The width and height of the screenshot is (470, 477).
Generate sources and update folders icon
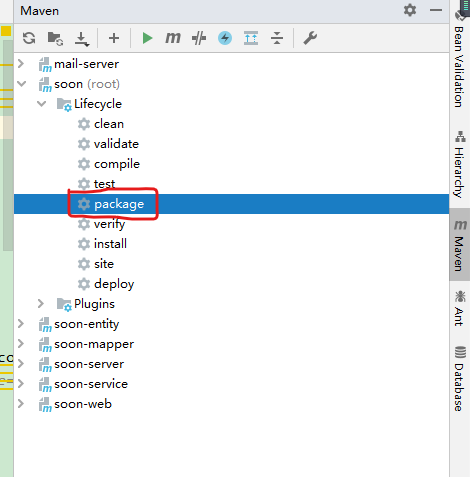[x=55, y=38]
